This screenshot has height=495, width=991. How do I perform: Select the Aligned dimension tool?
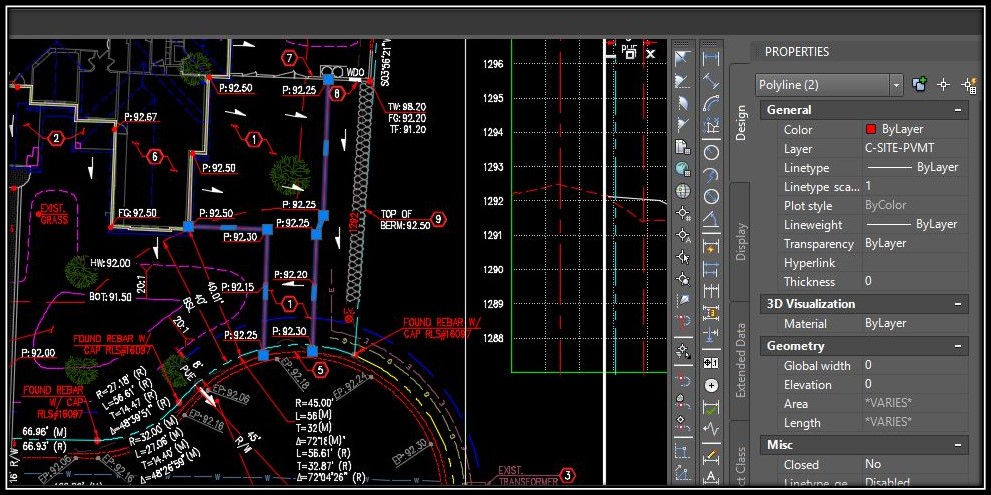[712, 80]
